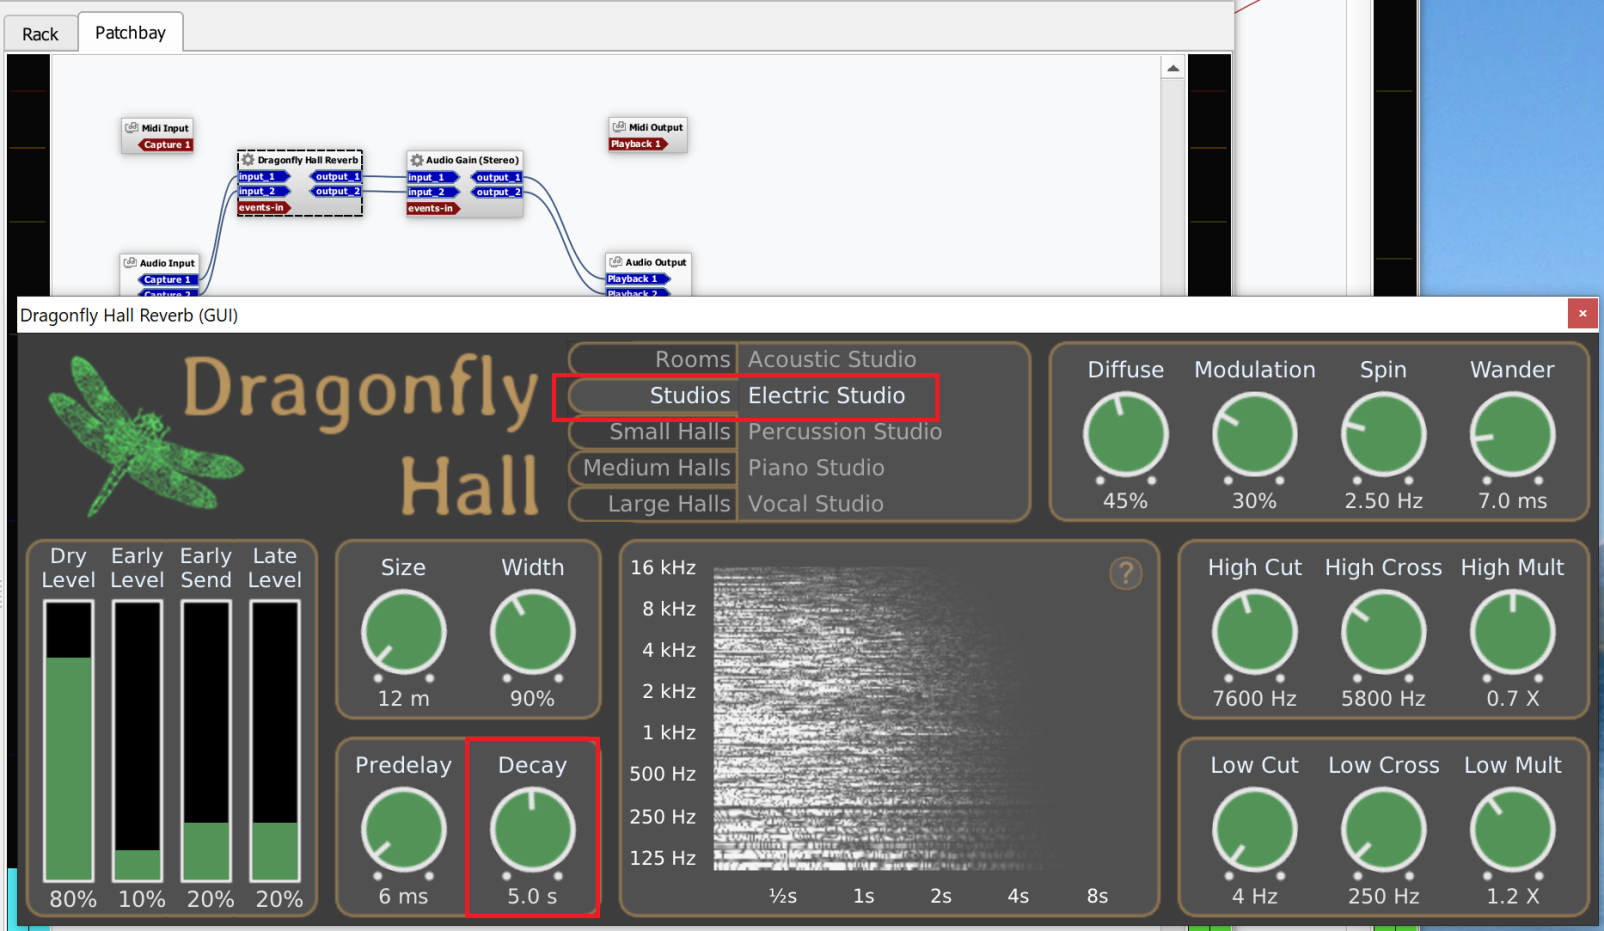
Task: Click the Audio Output node icon
Action: click(616, 262)
